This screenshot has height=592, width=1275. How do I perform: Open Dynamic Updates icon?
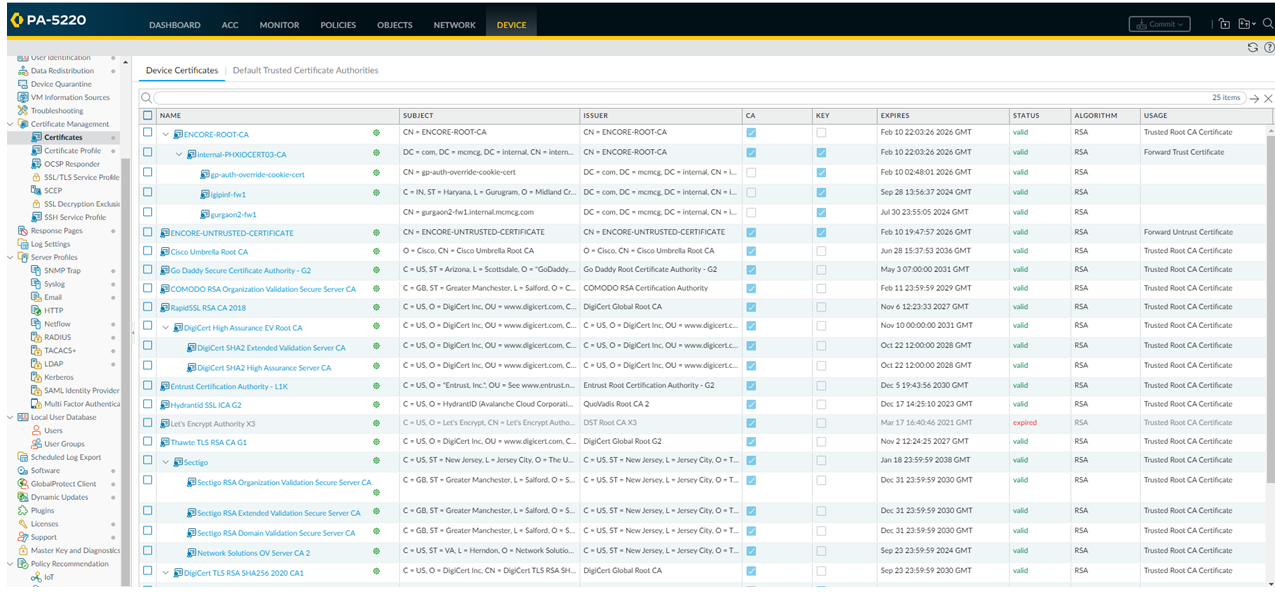pos(24,497)
